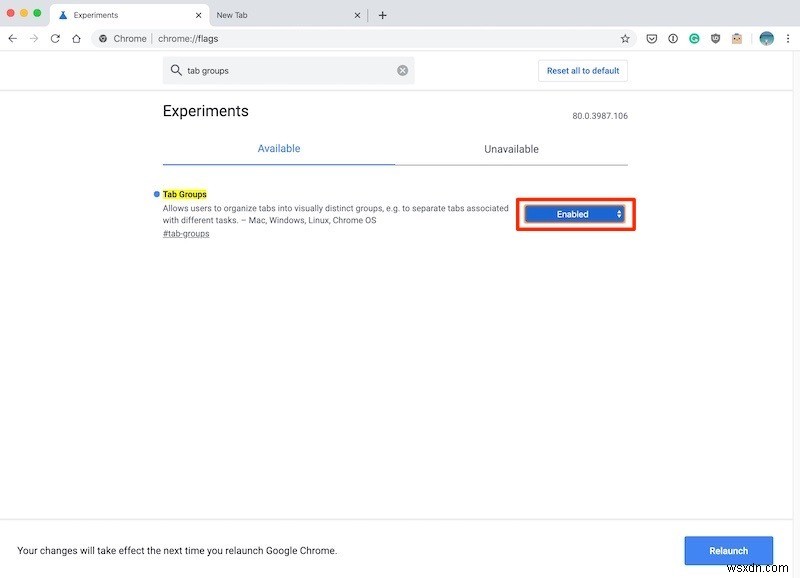Screen dimensions: 800x578
Task: Click the Relaunch button
Action: click(x=728, y=550)
